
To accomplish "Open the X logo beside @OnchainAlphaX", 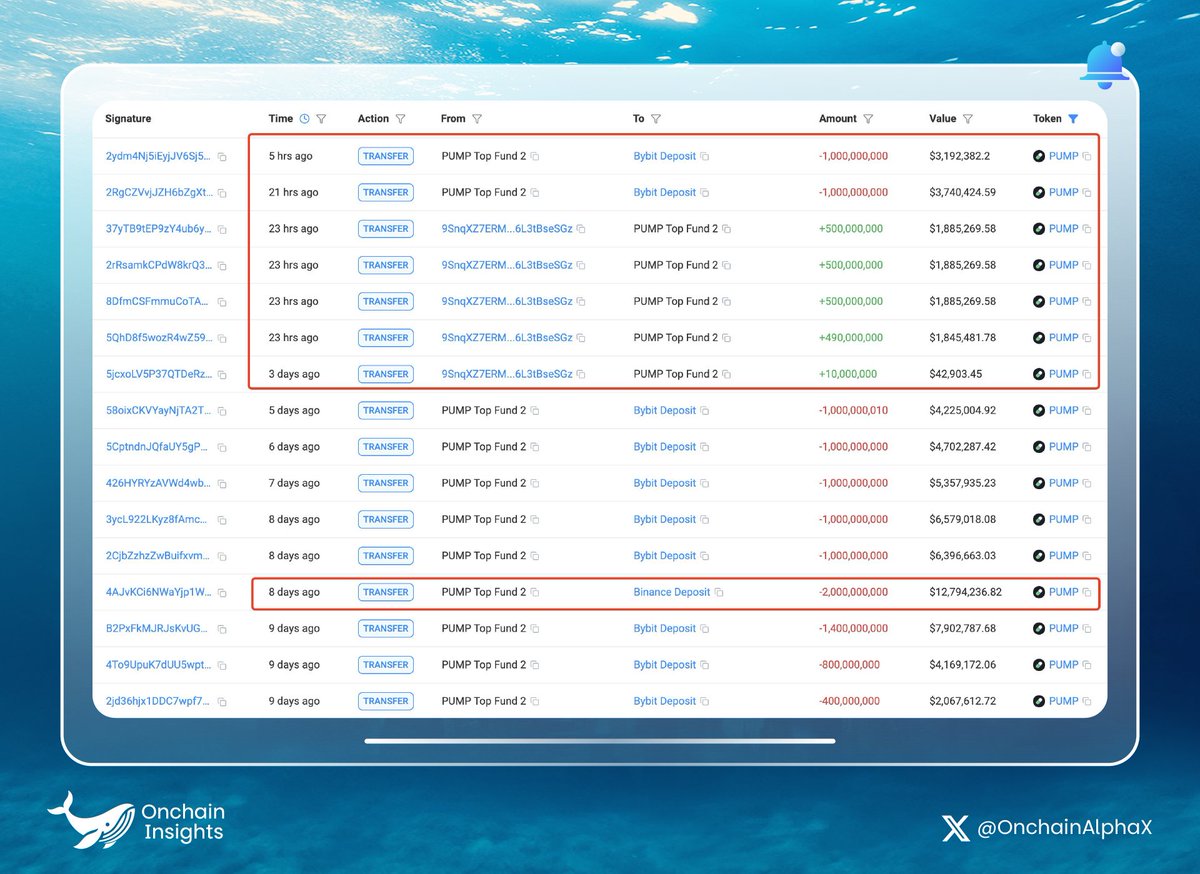I will (x=956, y=828).
